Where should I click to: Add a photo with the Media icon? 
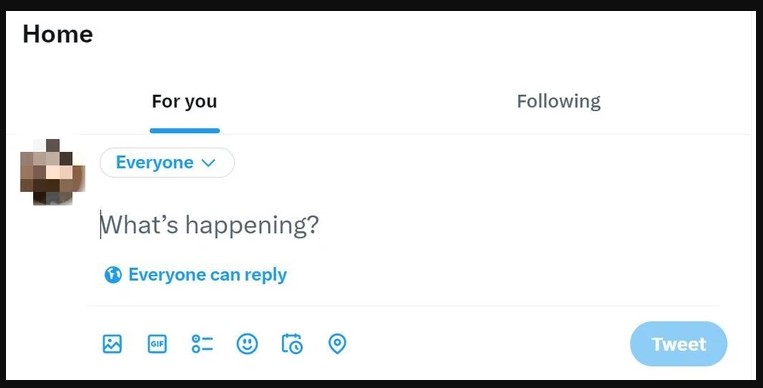coord(112,344)
